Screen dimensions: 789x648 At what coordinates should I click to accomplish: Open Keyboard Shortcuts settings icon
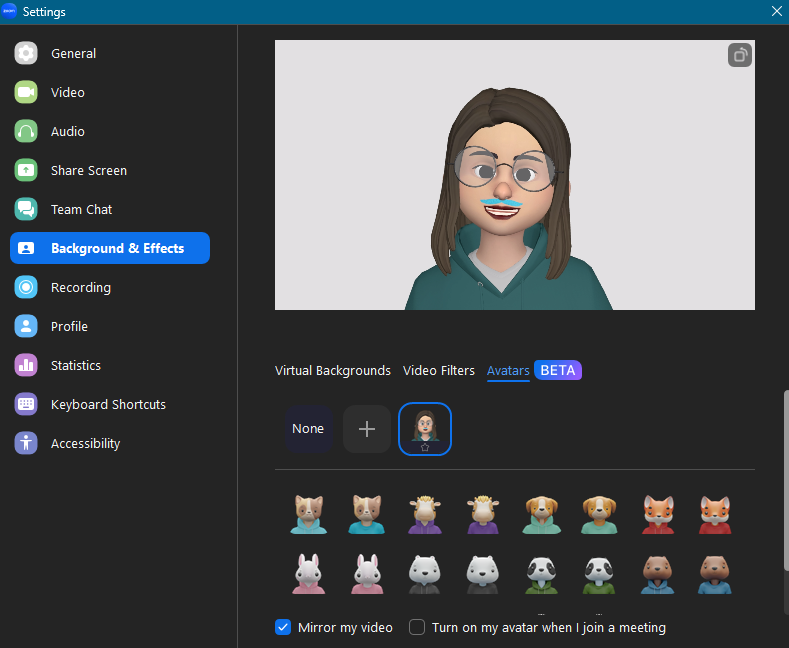pyautogui.click(x=26, y=405)
